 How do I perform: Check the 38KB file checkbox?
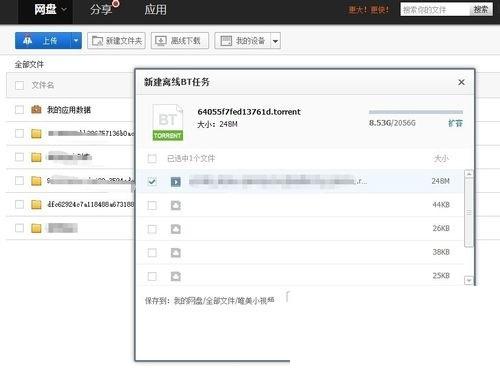[x=152, y=253]
